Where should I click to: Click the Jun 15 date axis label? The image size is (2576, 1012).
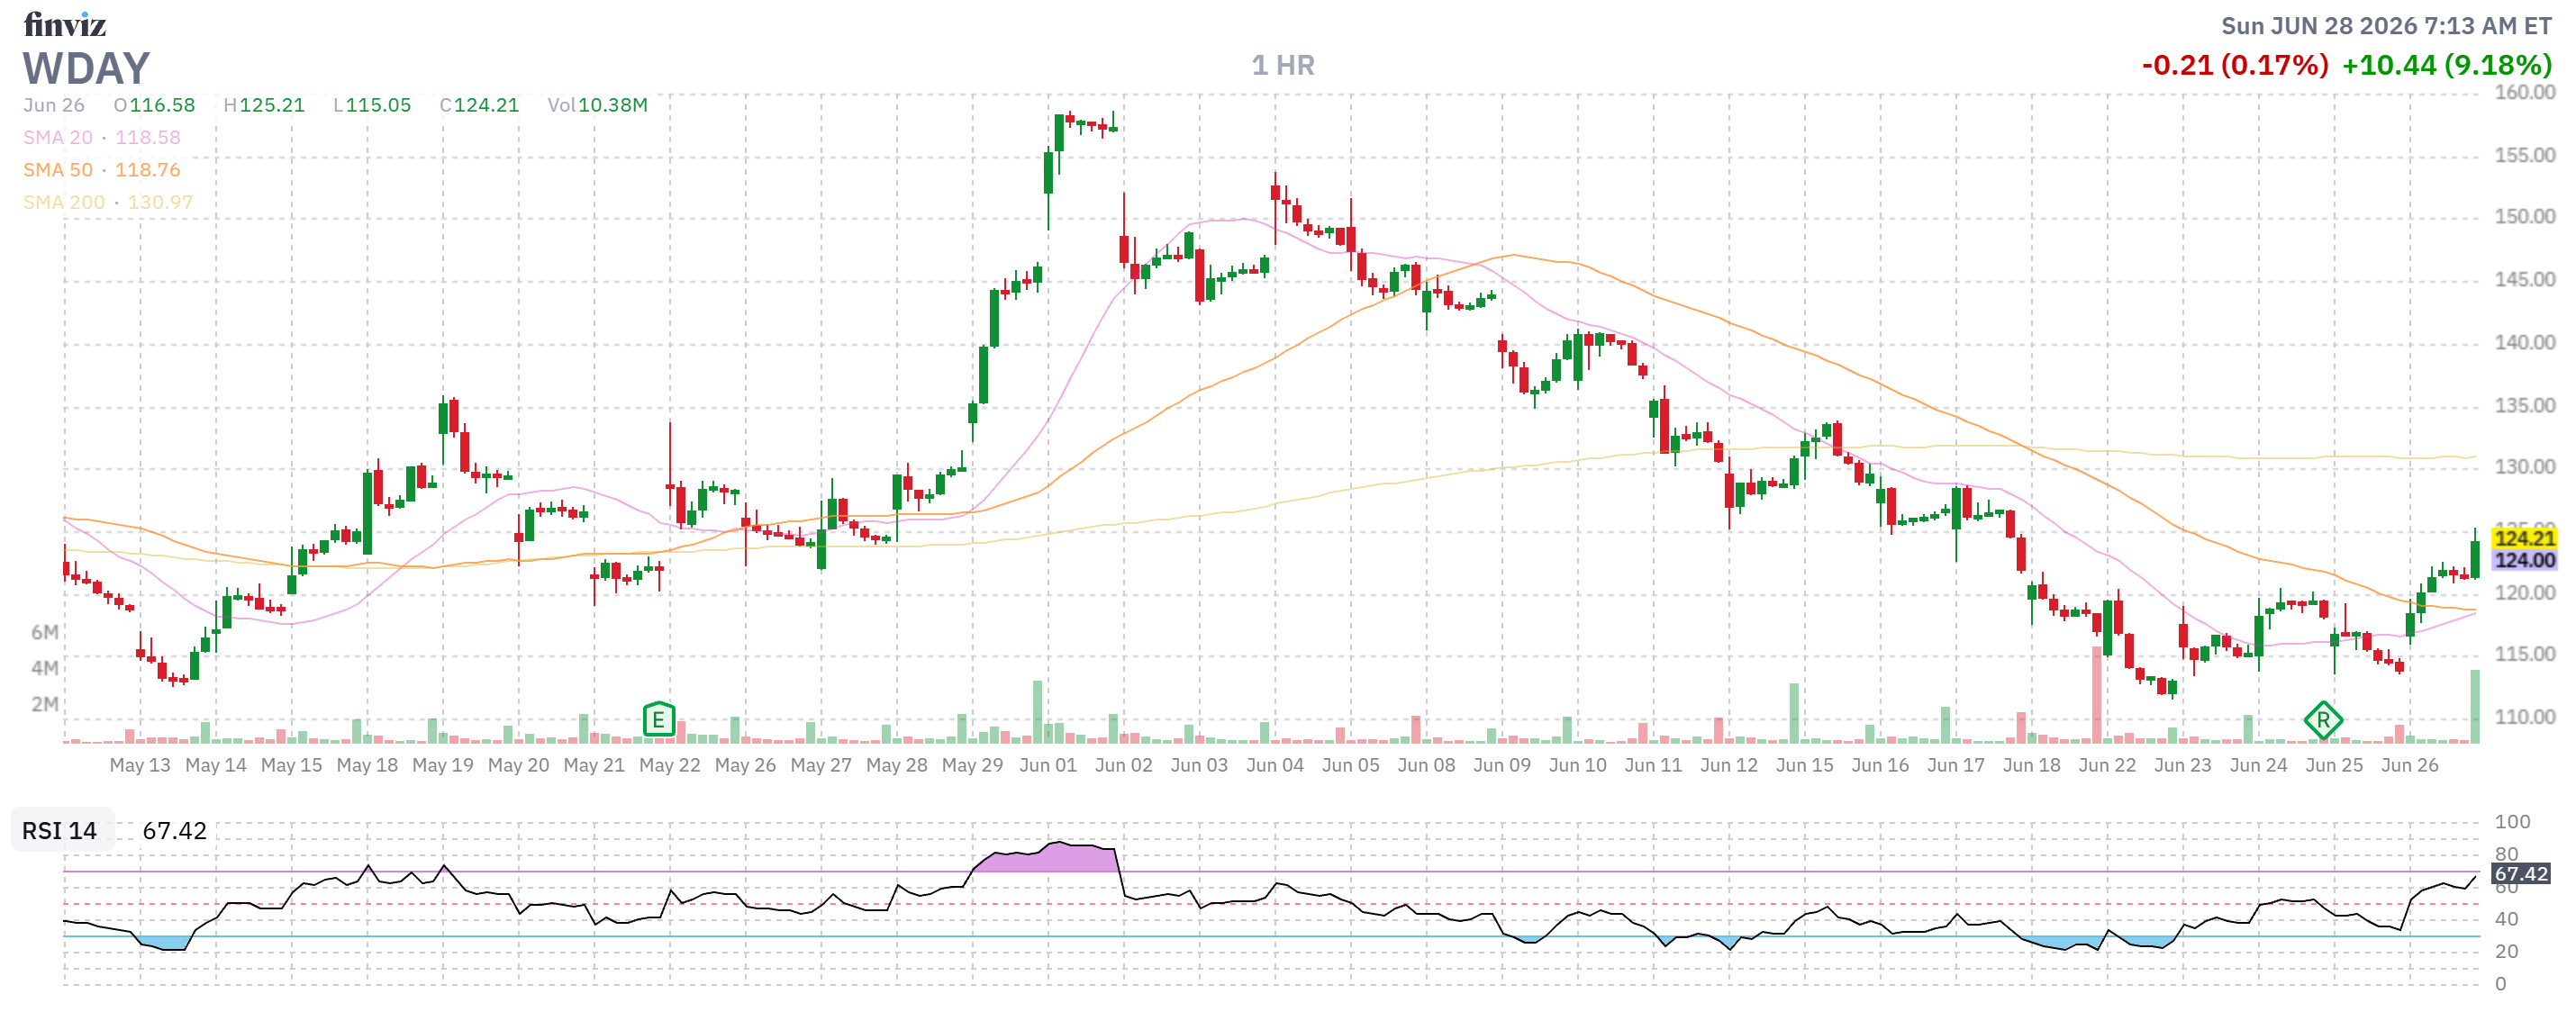[1805, 765]
